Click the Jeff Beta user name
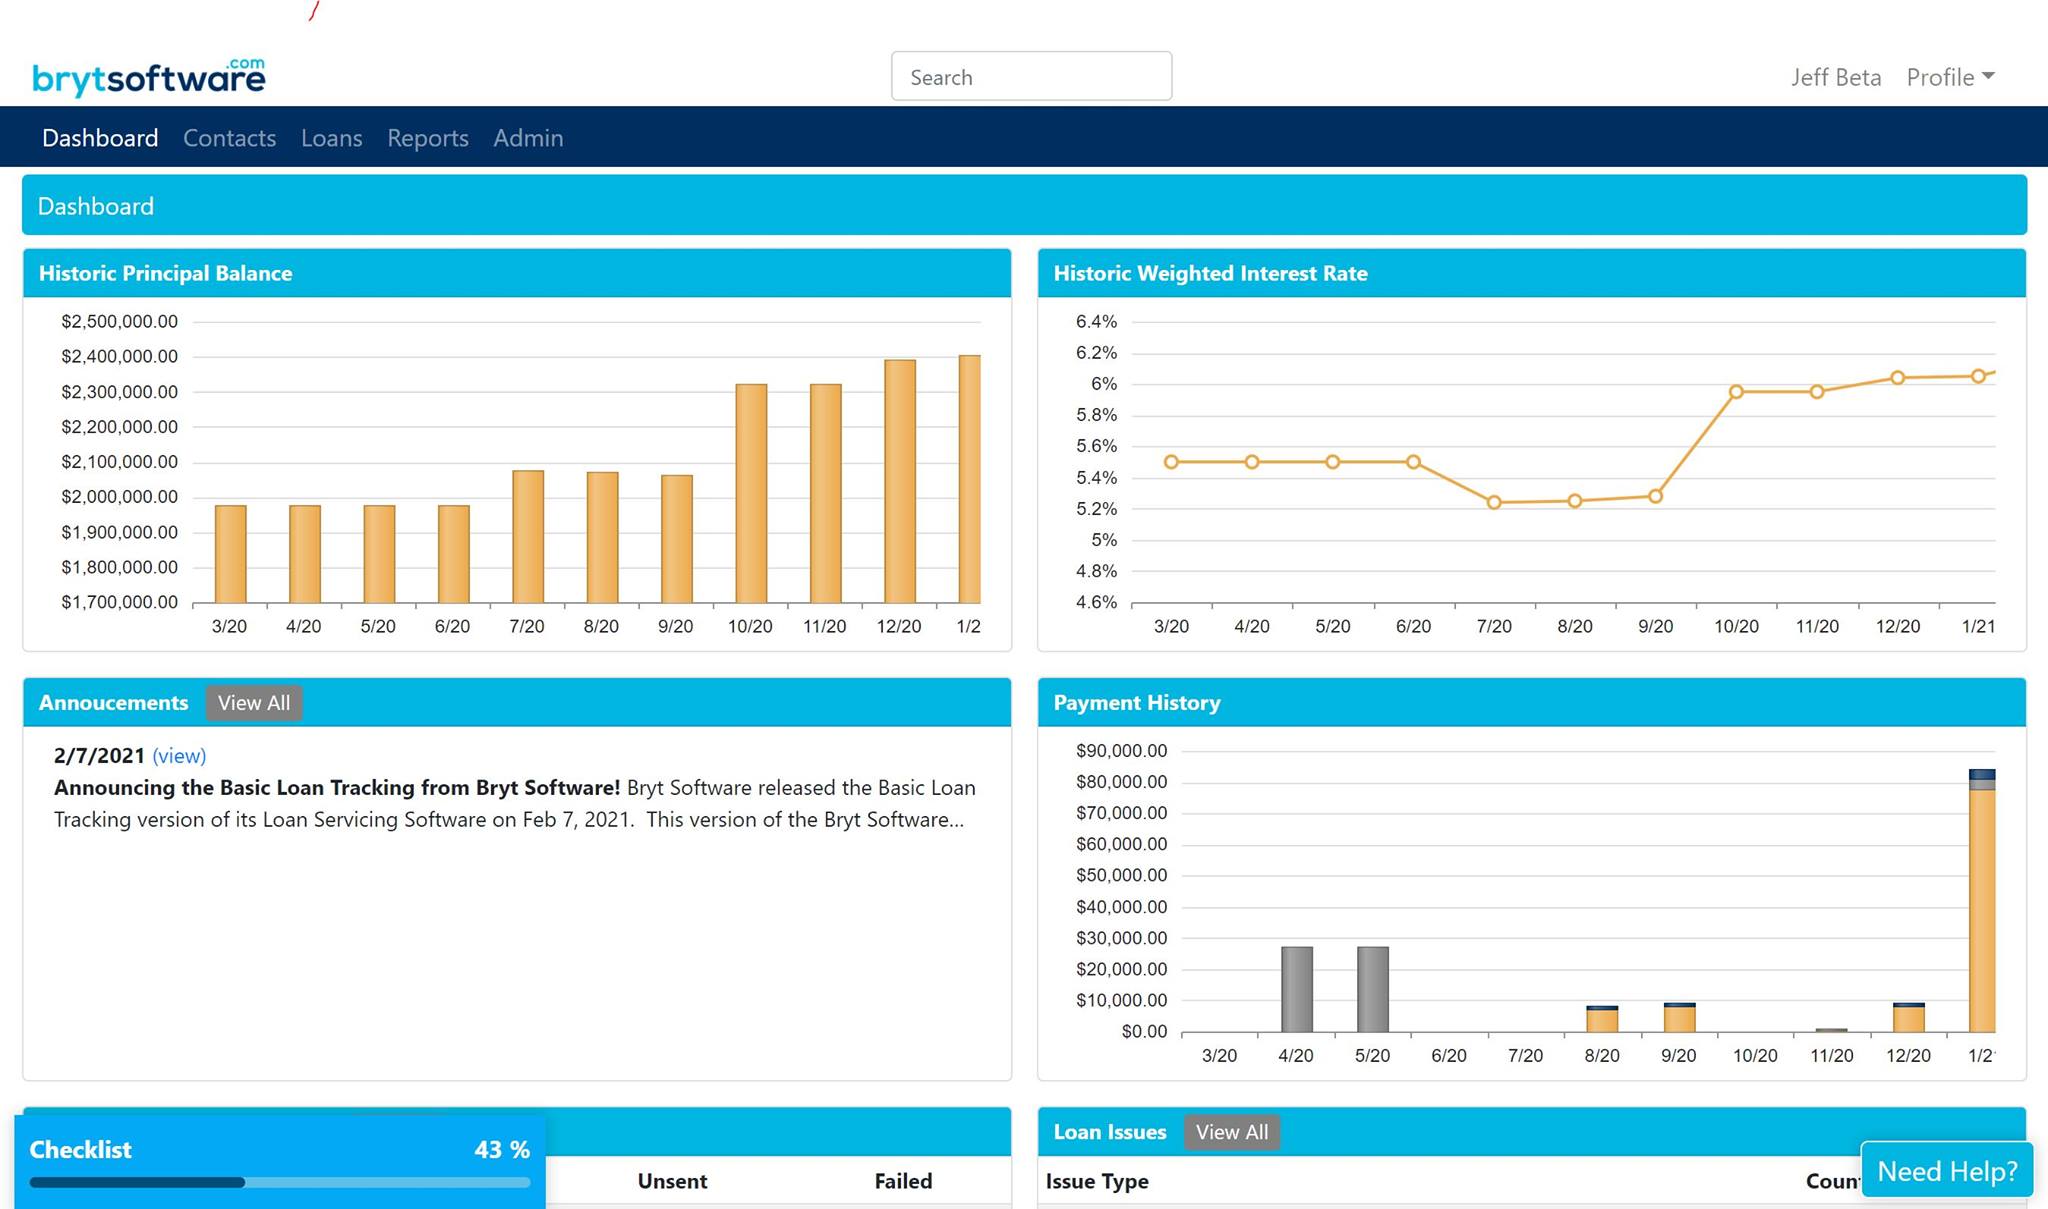 click(x=1835, y=77)
